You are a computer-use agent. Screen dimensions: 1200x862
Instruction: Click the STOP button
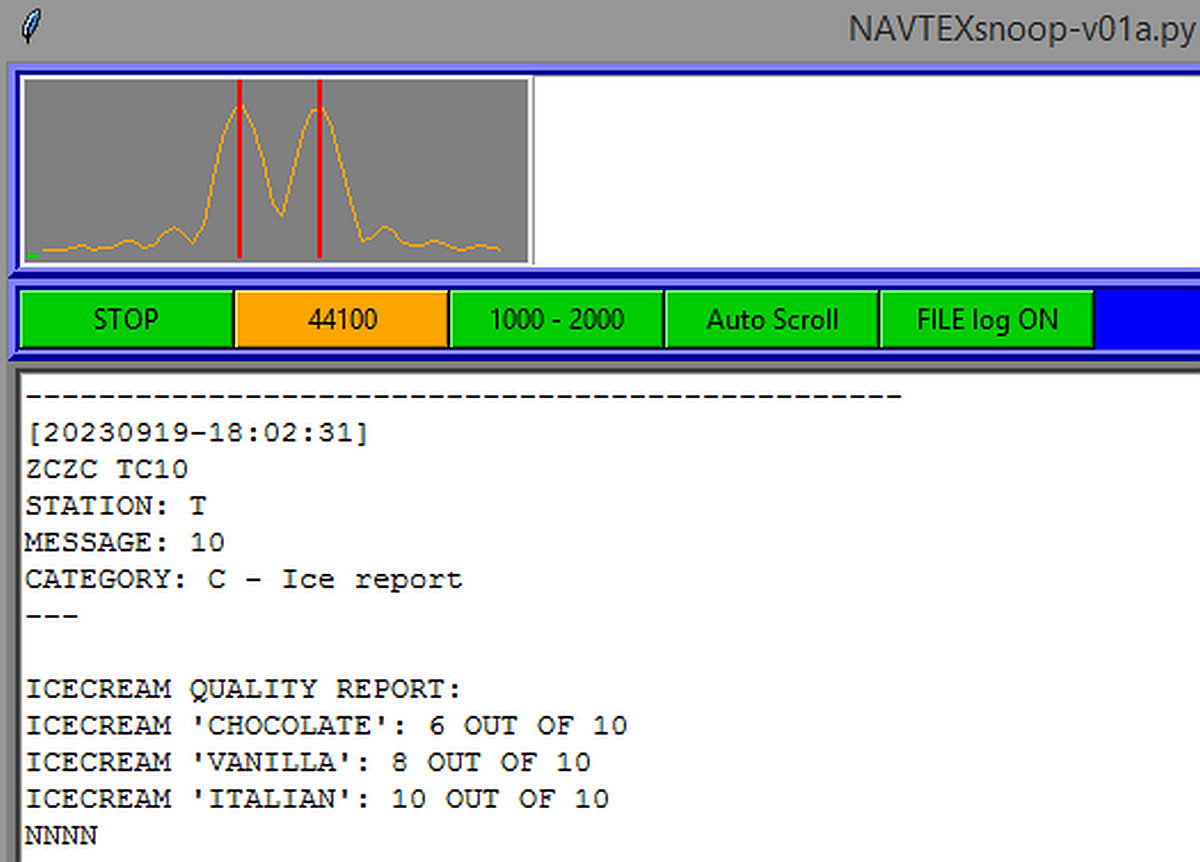point(127,320)
